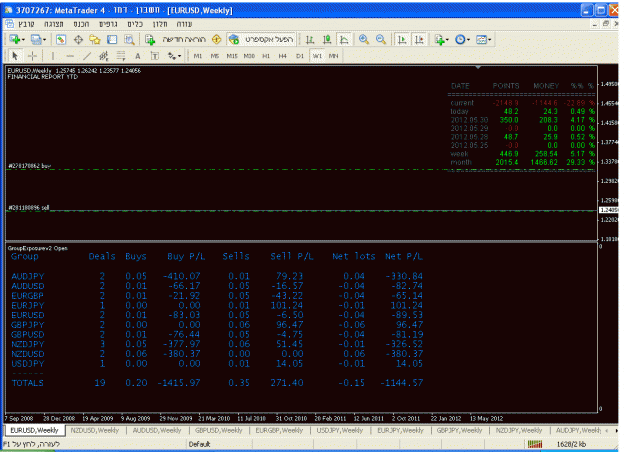Expand the arrows objects dropdown
Screen dimensions: 625x452
click(174, 56)
